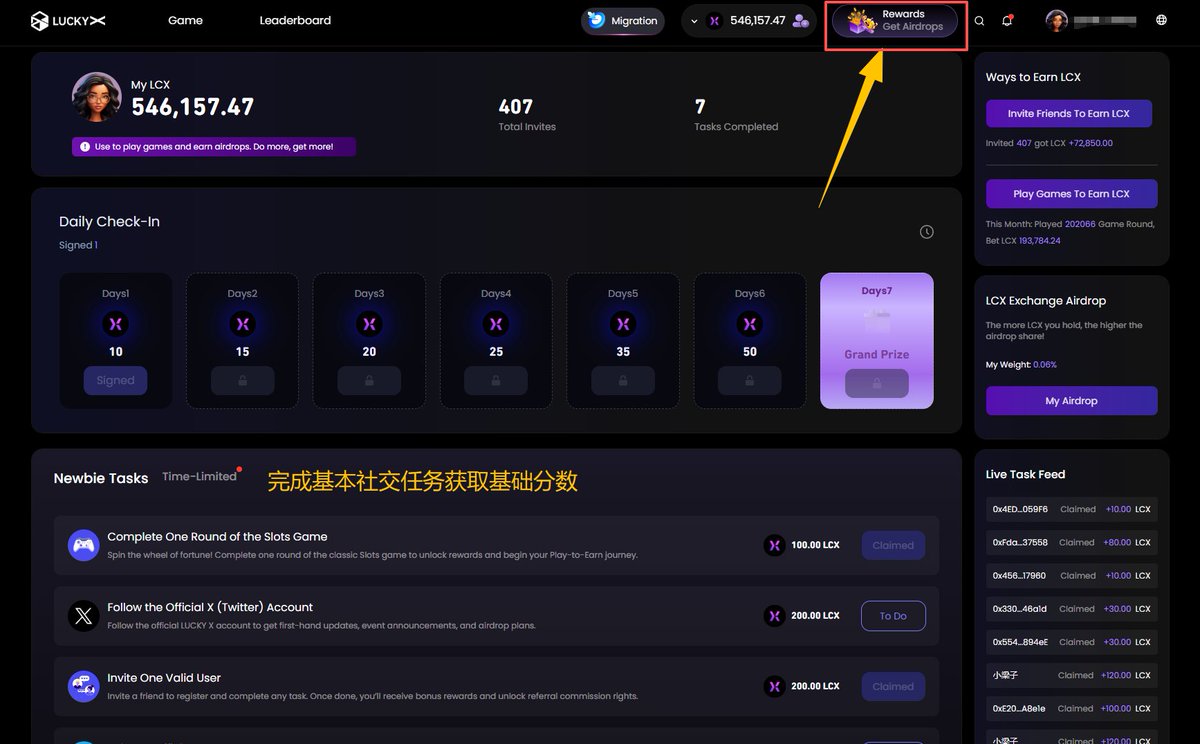The image size is (1200, 744).
Task: Click Complete One Round of Slots title
Action: [x=217, y=537]
